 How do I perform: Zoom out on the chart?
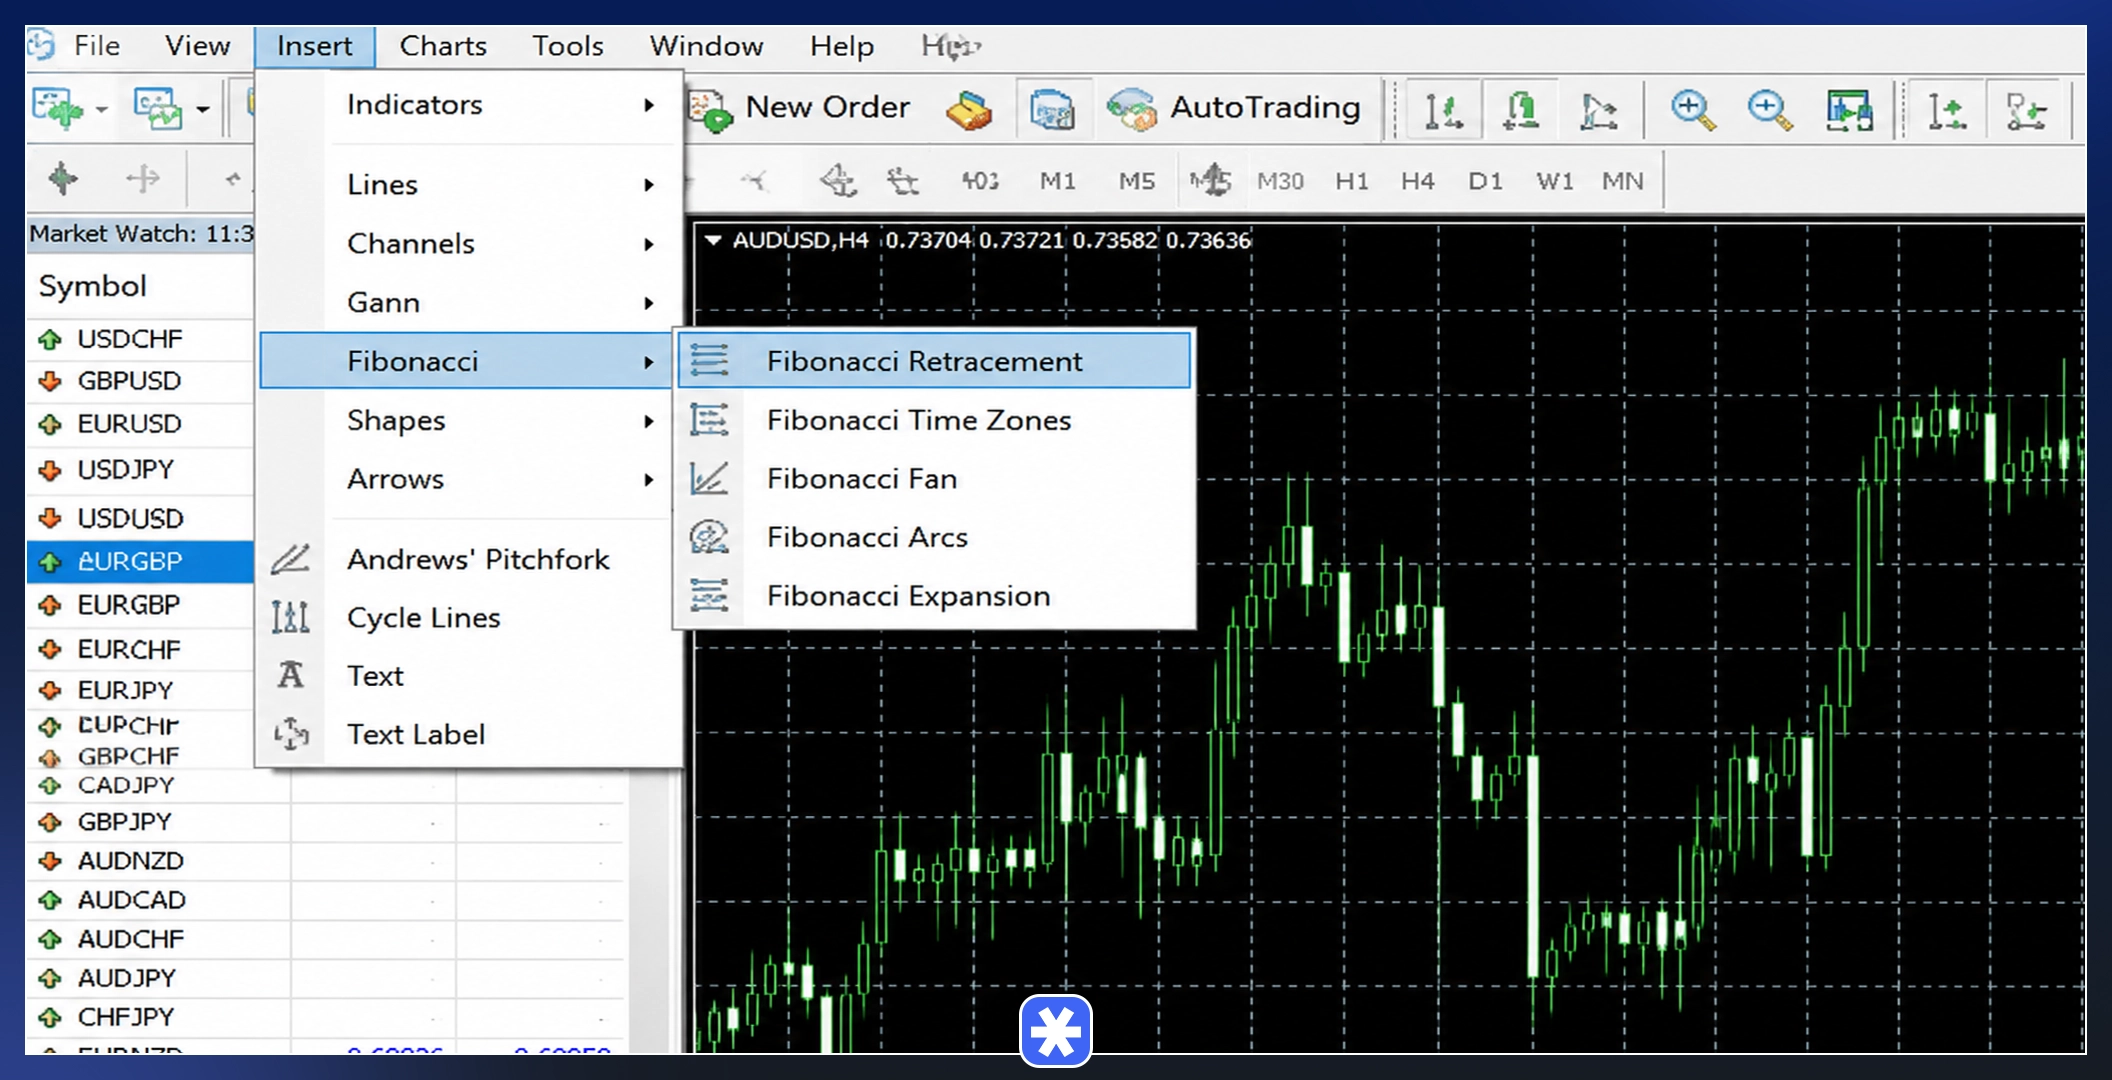[x=1769, y=110]
